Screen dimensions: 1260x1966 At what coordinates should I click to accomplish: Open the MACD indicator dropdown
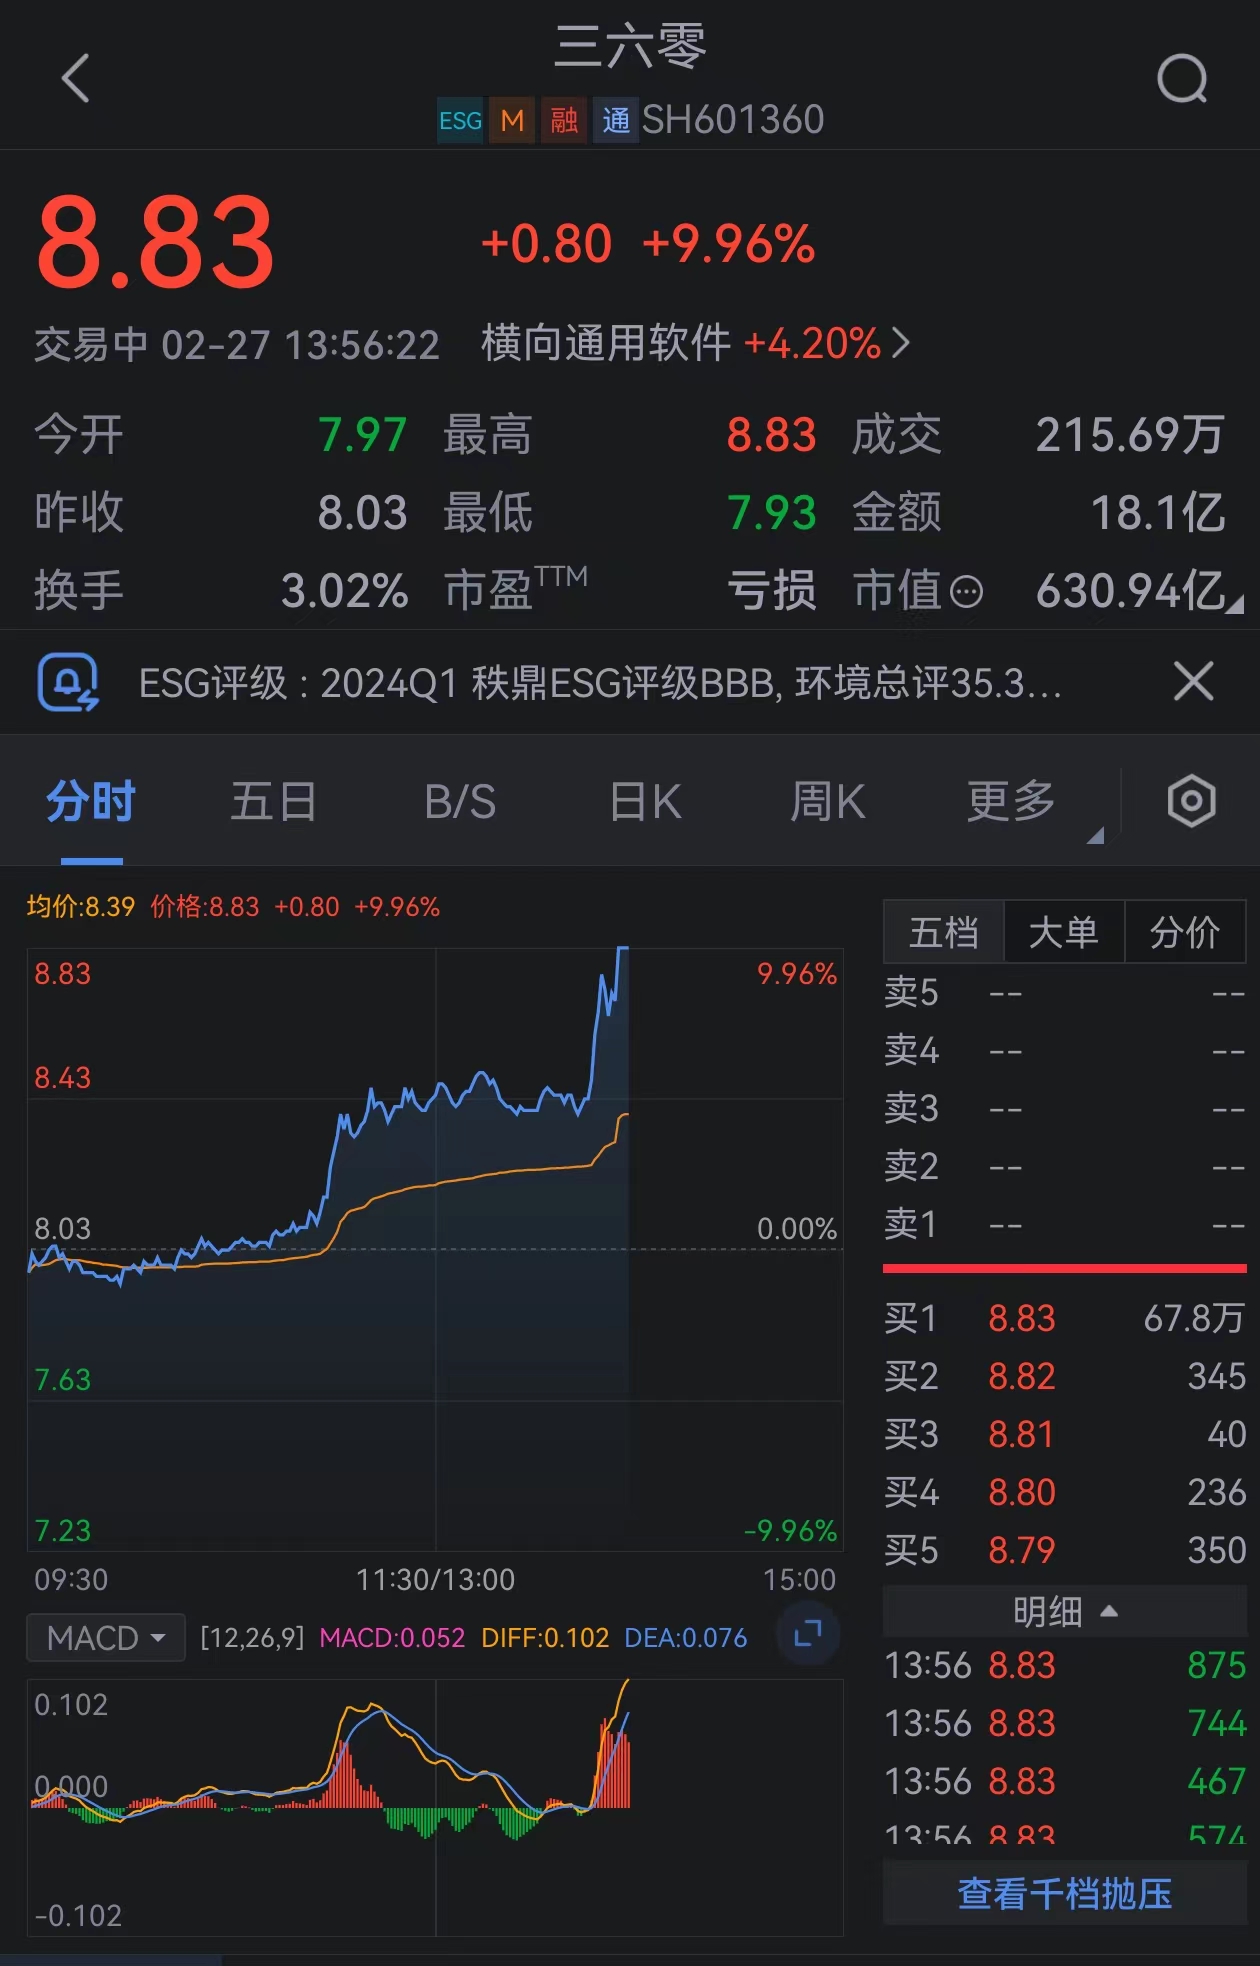pos(106,1638)
